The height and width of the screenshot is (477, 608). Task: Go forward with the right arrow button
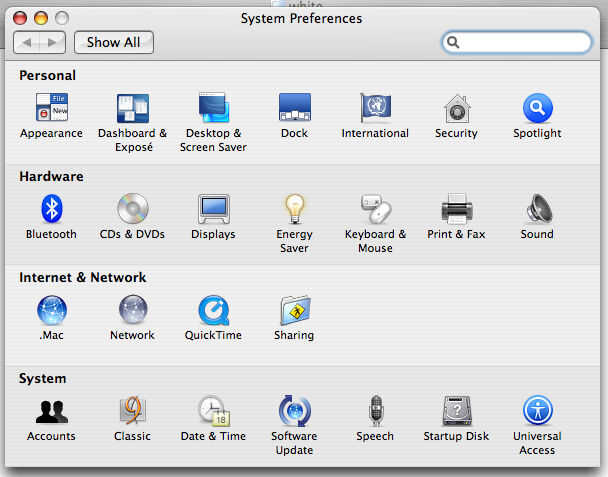[52, 42]
